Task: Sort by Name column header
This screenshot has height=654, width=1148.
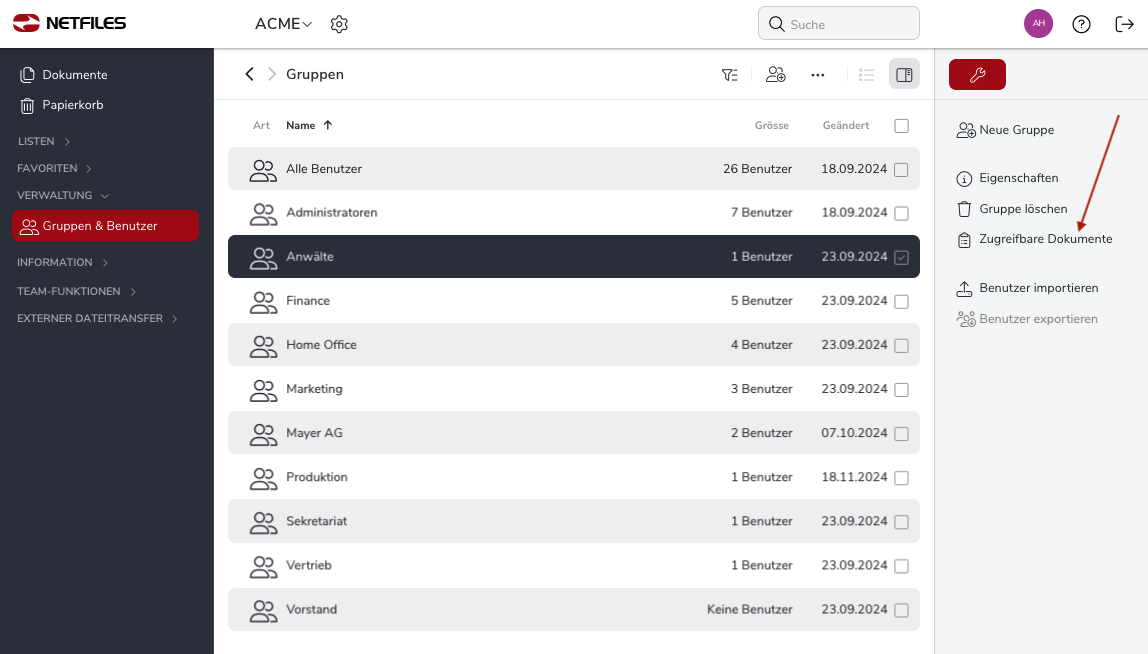Action: [309, 125]
